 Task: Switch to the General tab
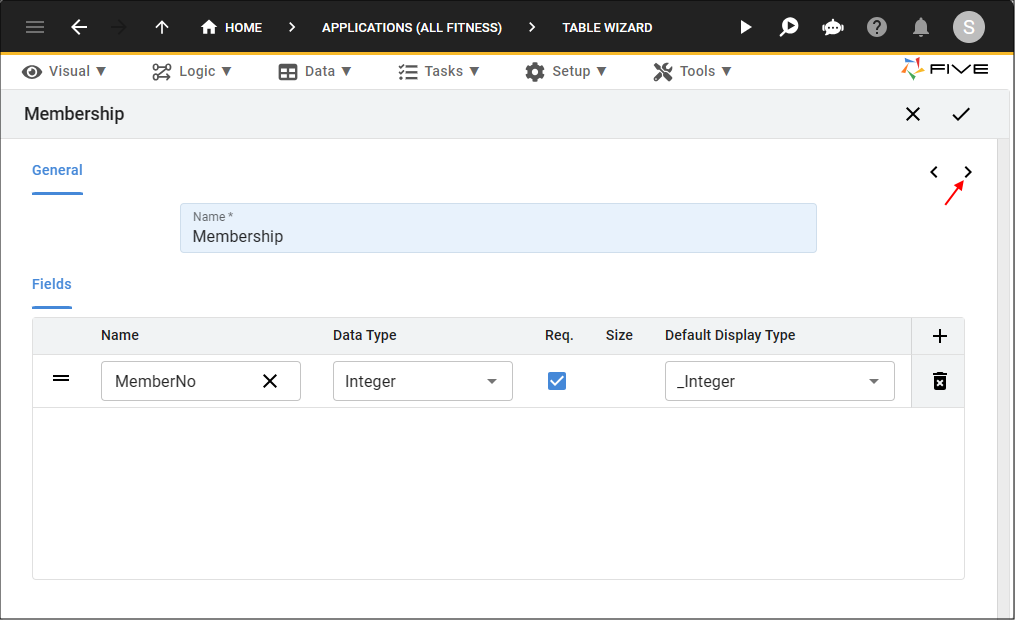click(x=57, y=170)
